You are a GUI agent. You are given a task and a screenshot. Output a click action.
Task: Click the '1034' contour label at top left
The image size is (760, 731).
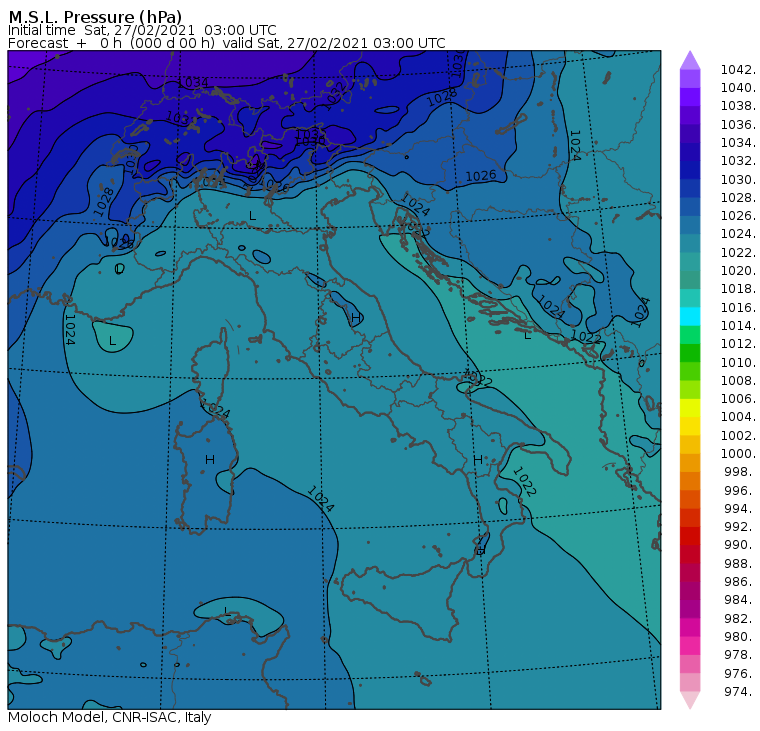(192, 83)
